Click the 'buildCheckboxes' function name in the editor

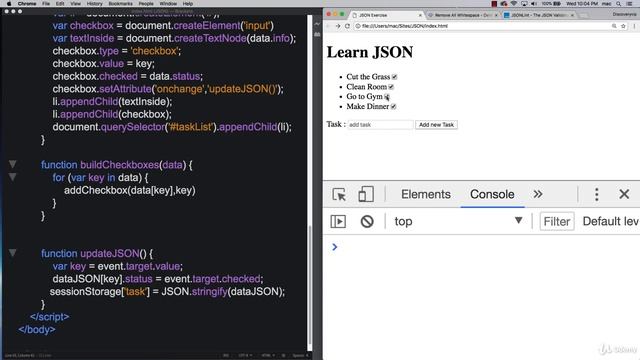point(119,165)
